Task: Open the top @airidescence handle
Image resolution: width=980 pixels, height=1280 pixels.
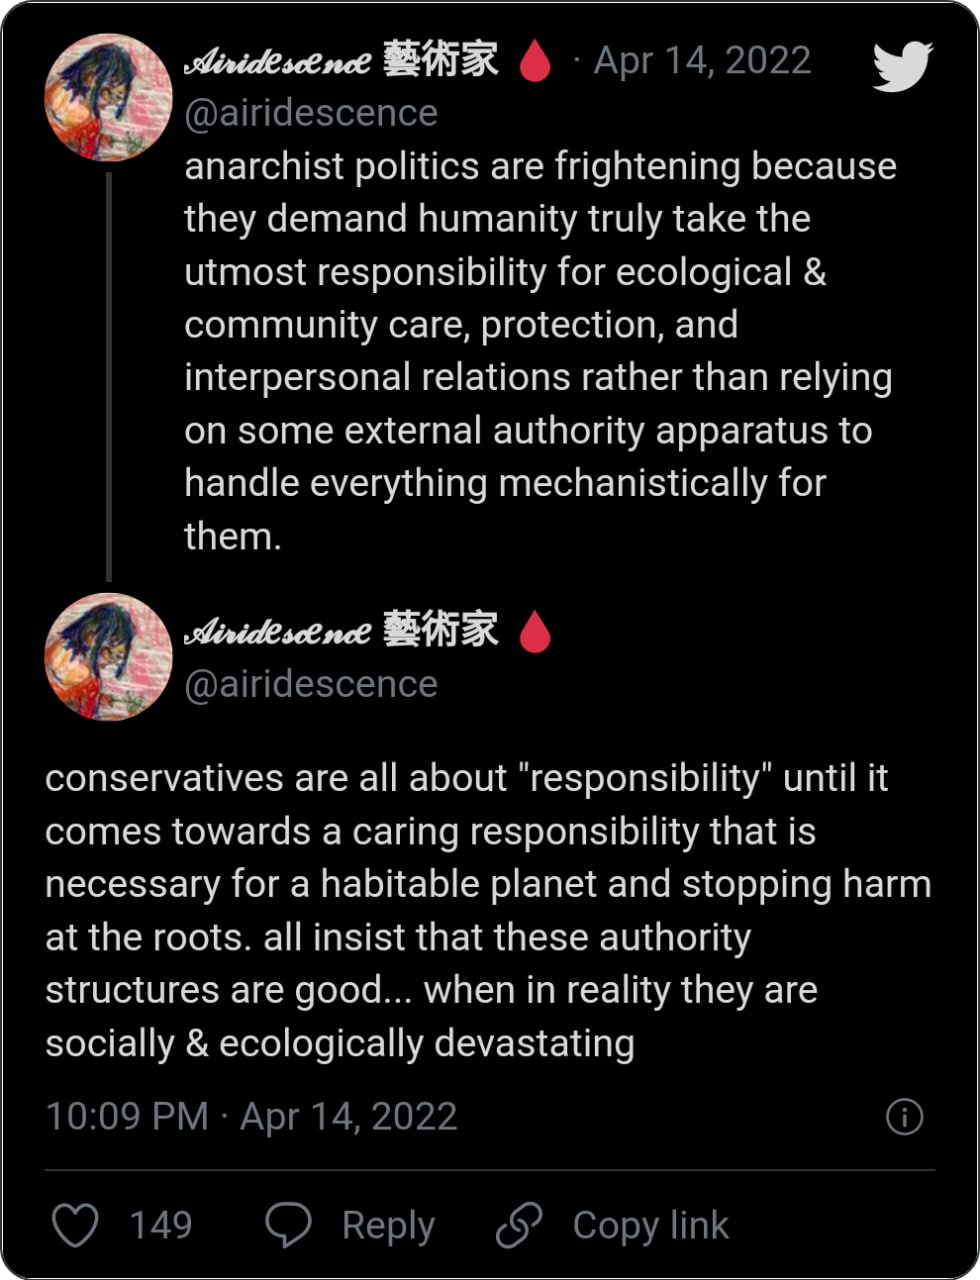Action: (x=311, y=114)
